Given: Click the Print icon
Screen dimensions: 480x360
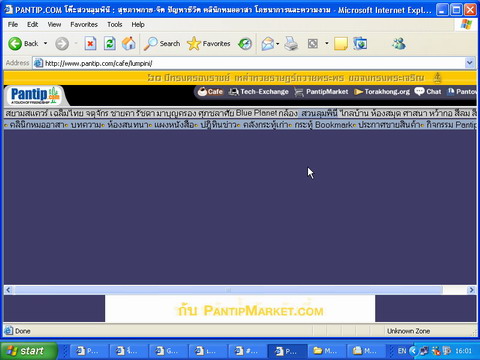Looking at the screenshot, I should click(291, 44).
